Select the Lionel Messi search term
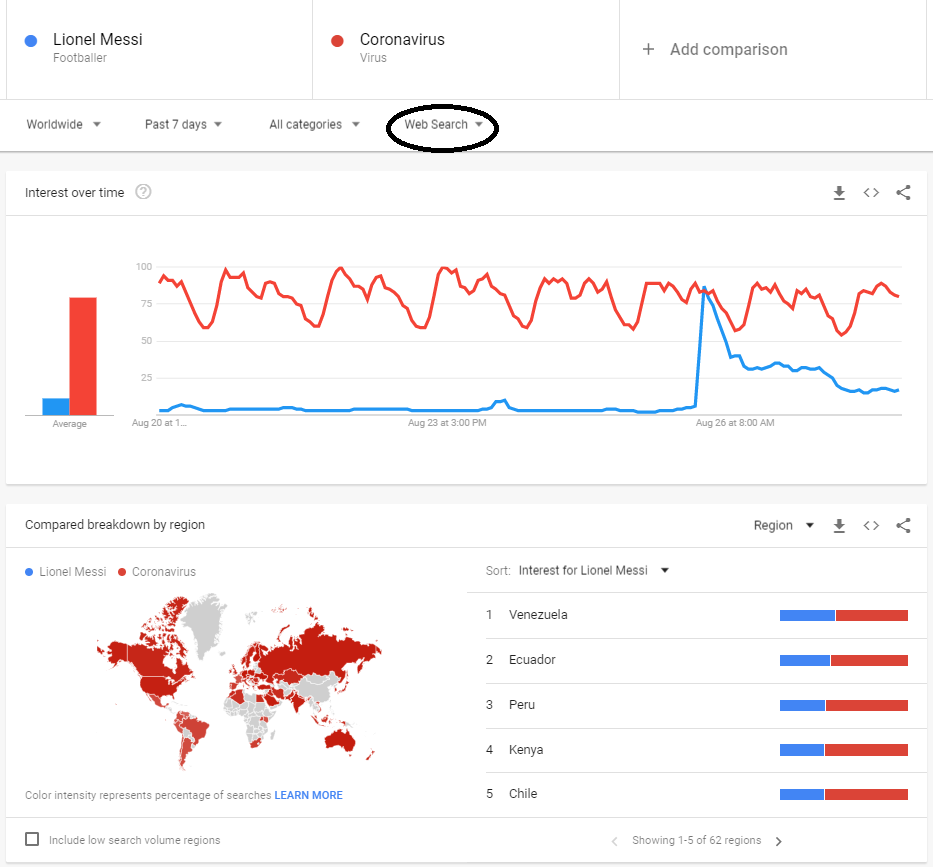 point(97,40)
